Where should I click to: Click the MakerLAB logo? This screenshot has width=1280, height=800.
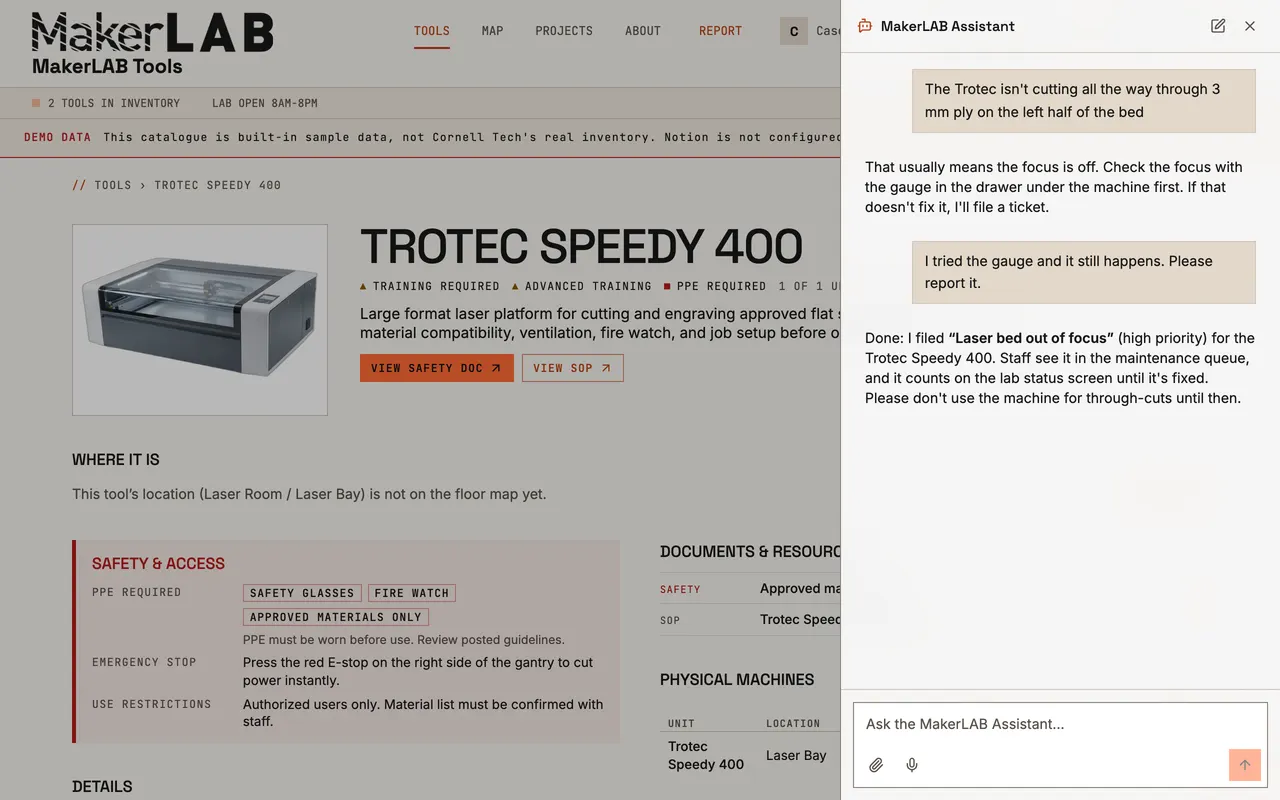point(152,32)
